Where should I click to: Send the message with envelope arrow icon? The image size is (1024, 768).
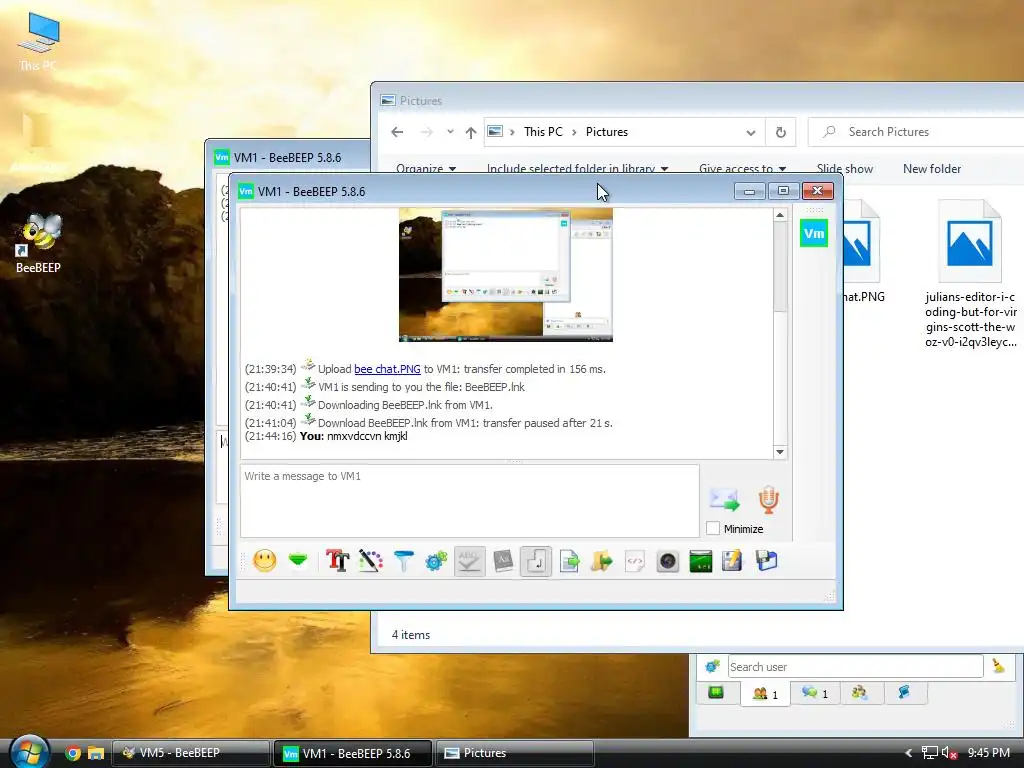pyautogui.click(x=724, y=500)
